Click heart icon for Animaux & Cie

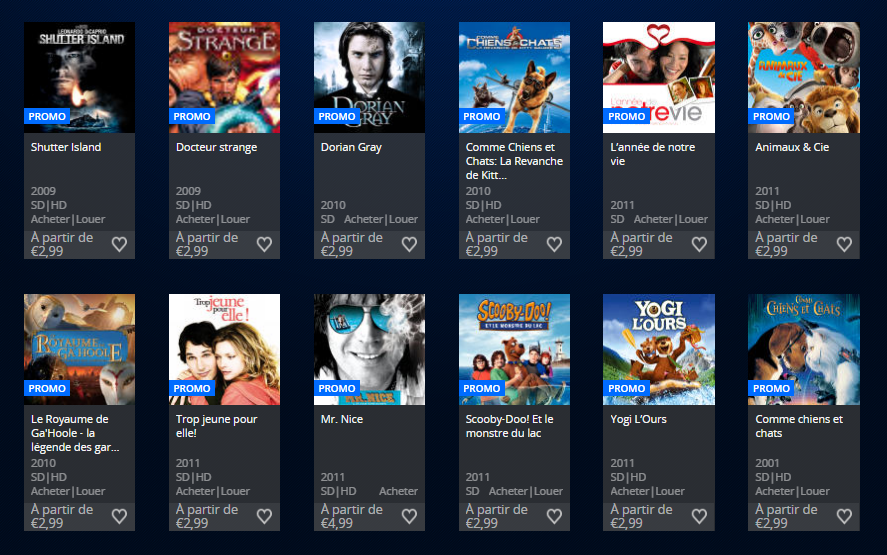point(844,244)
